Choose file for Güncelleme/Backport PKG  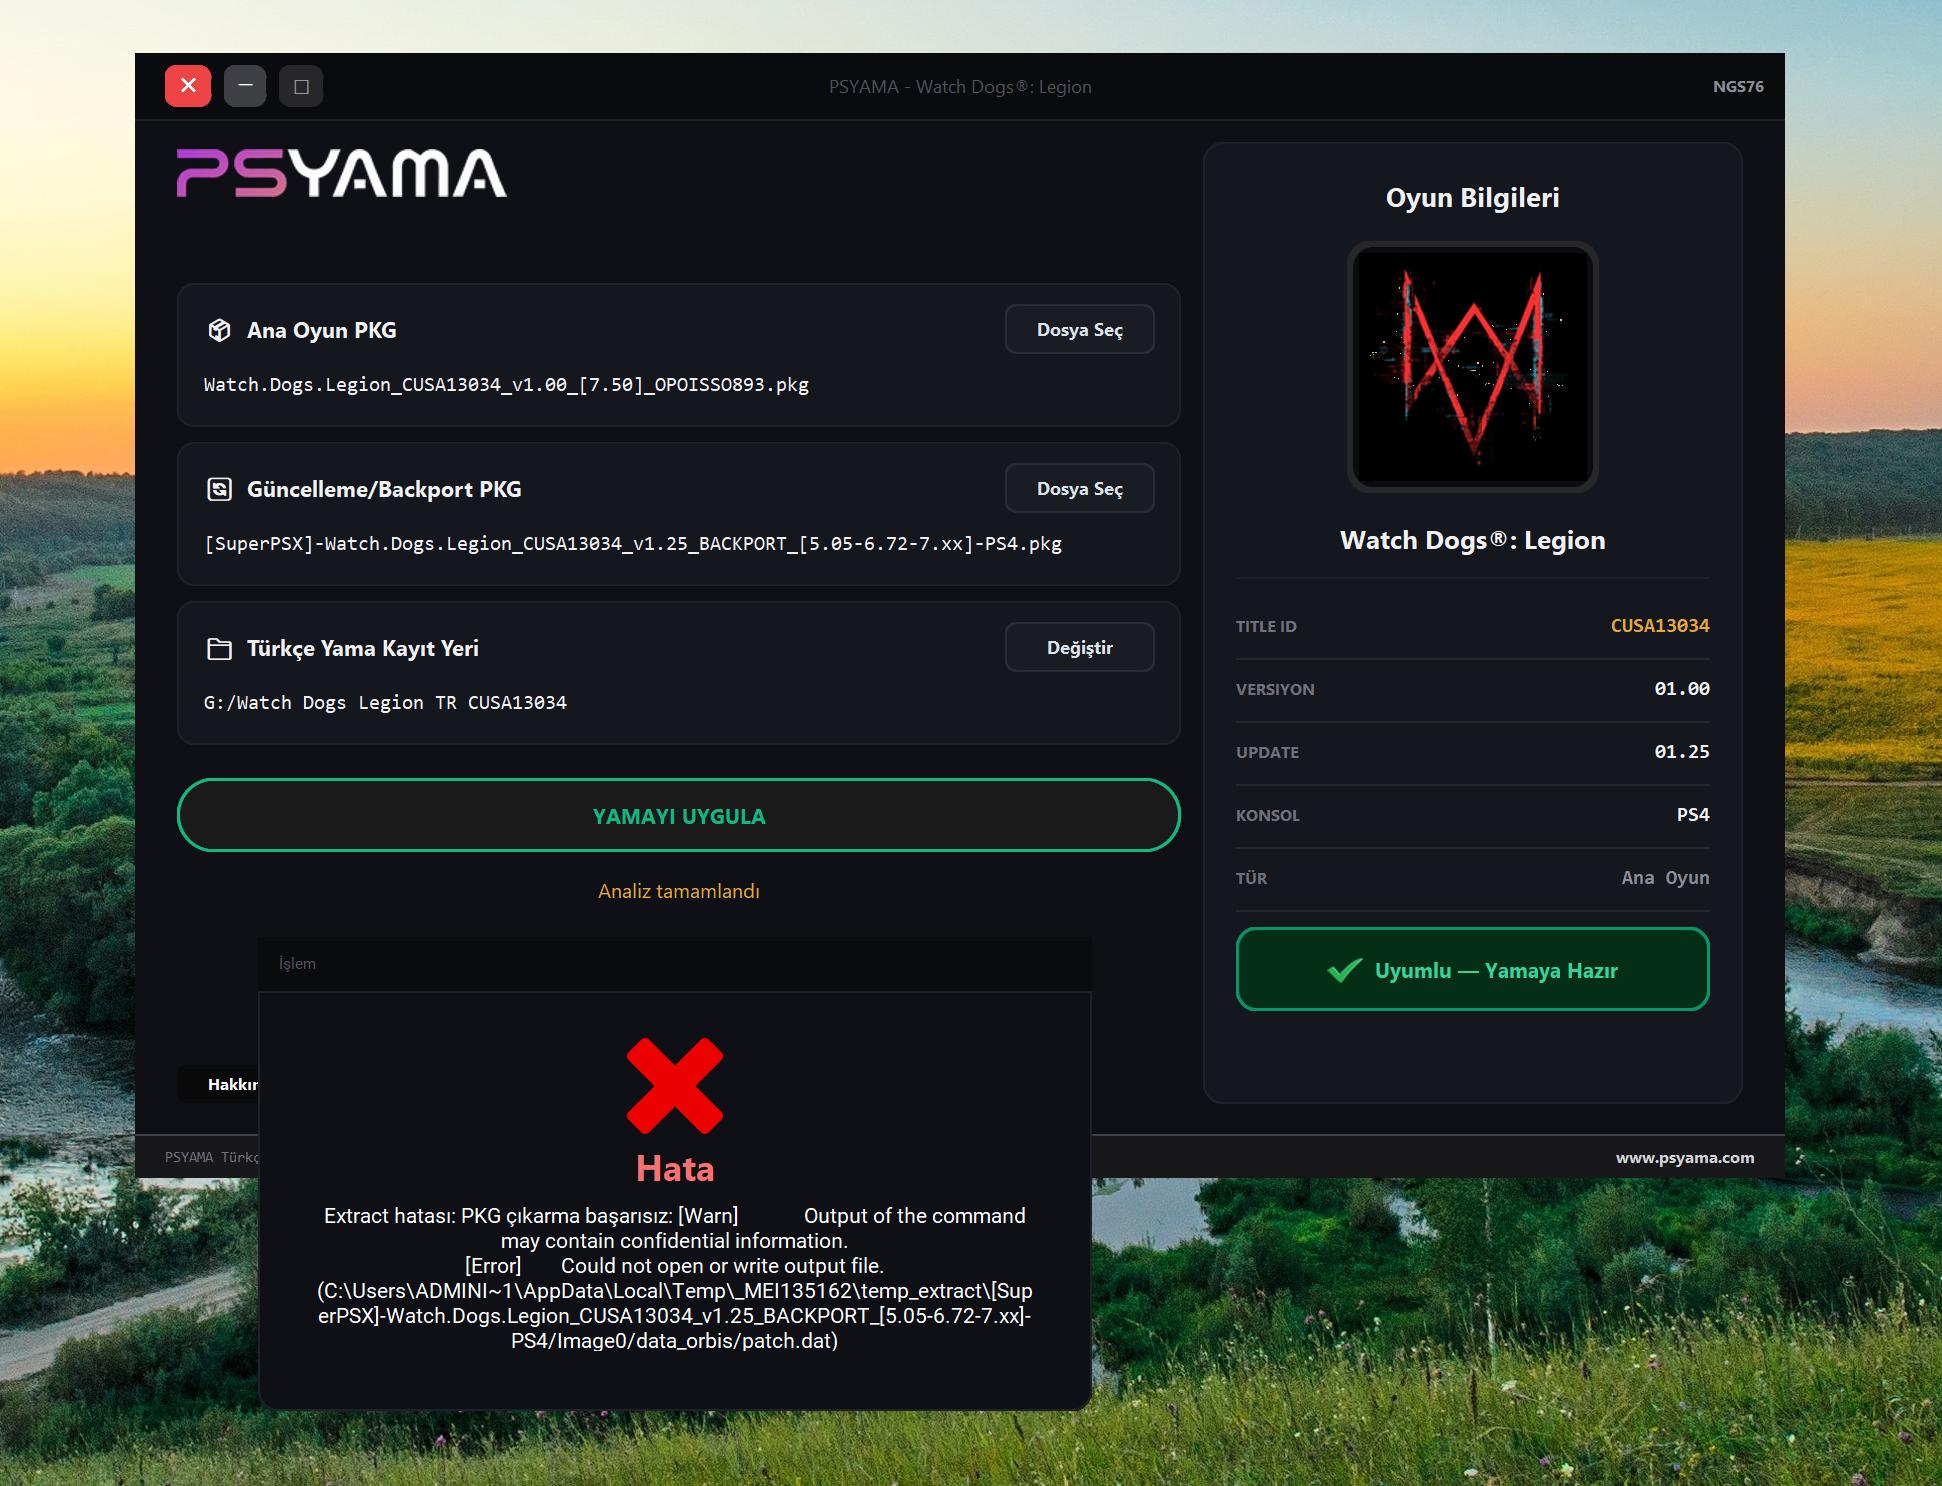coord(1080,489)
